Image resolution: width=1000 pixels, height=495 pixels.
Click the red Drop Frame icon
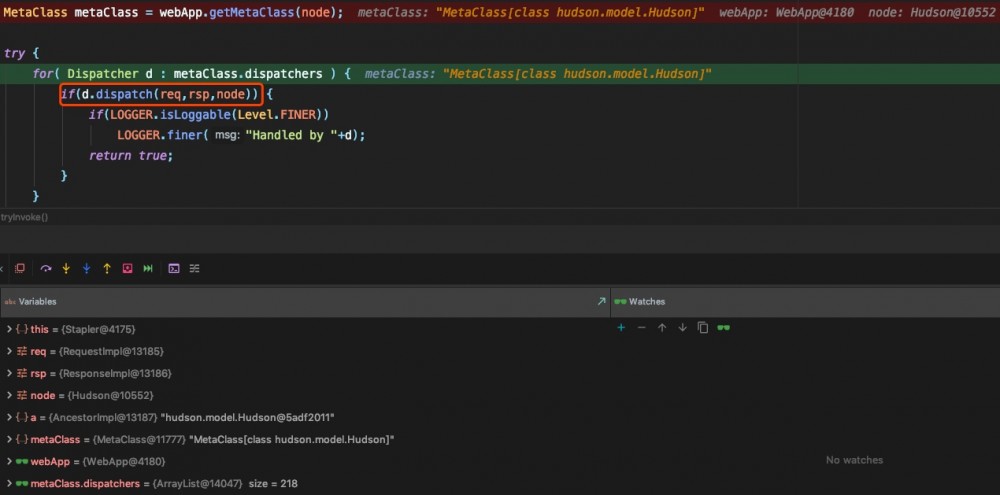[x=128, y=269]
